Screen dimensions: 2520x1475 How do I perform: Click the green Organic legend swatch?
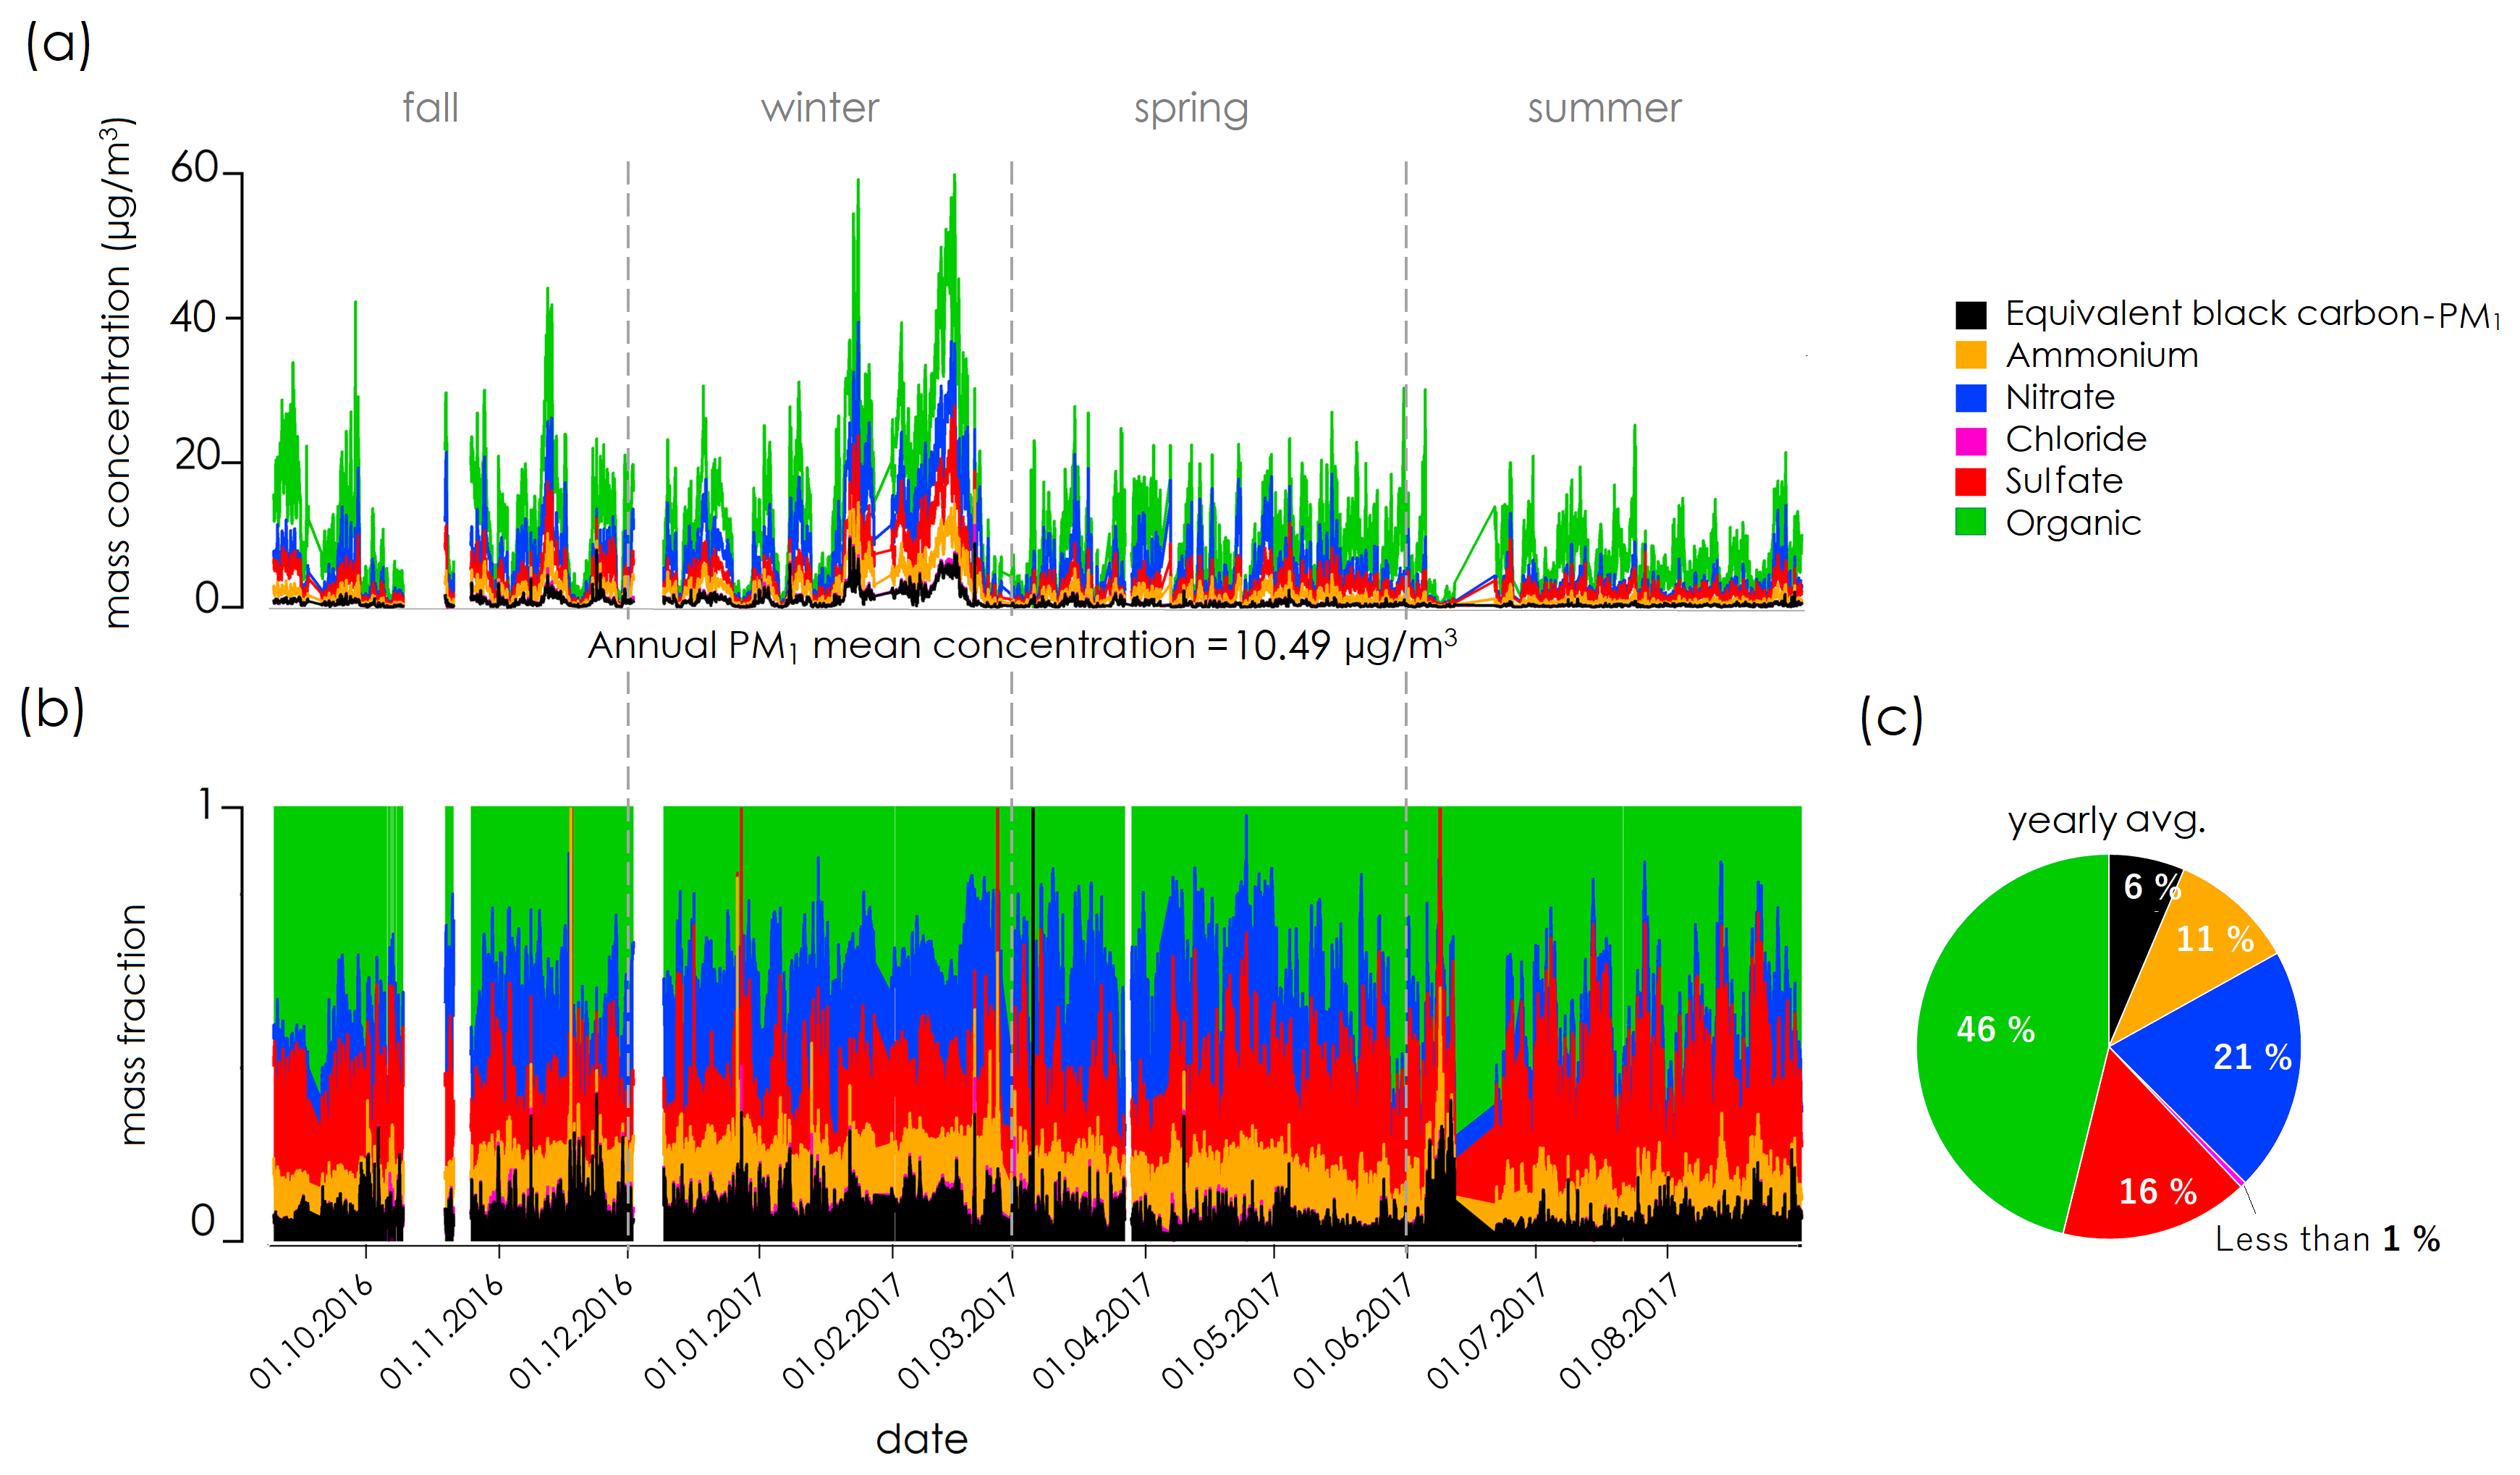click(x=1970, y=522)
